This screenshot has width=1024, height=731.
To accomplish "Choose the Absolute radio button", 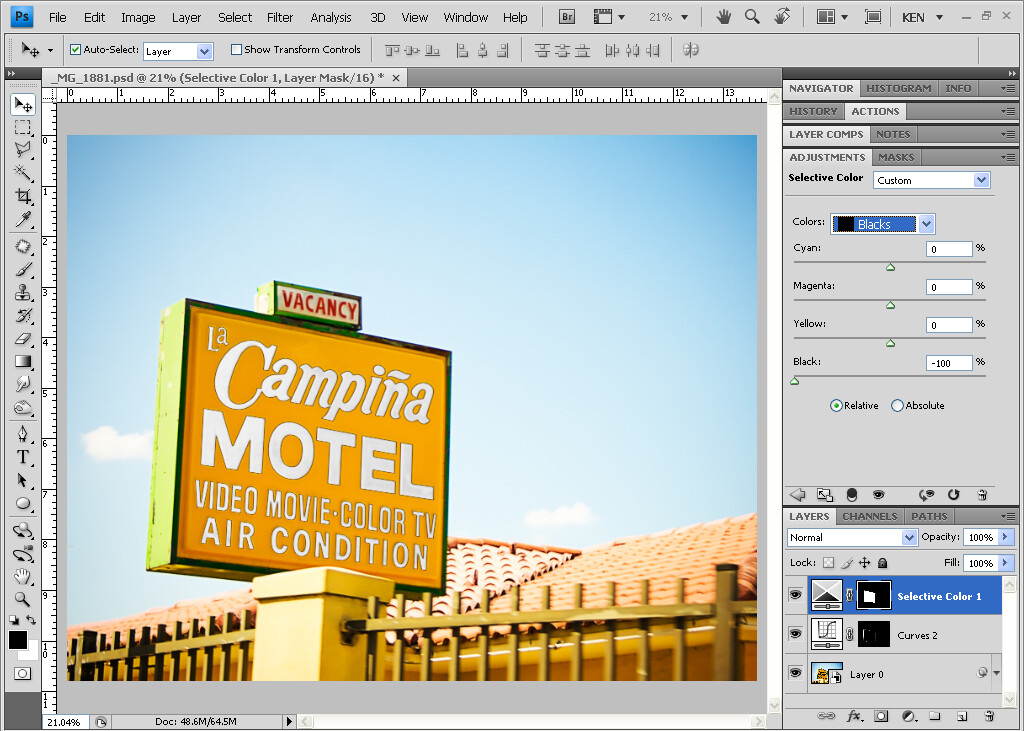I will click(897, 406).
